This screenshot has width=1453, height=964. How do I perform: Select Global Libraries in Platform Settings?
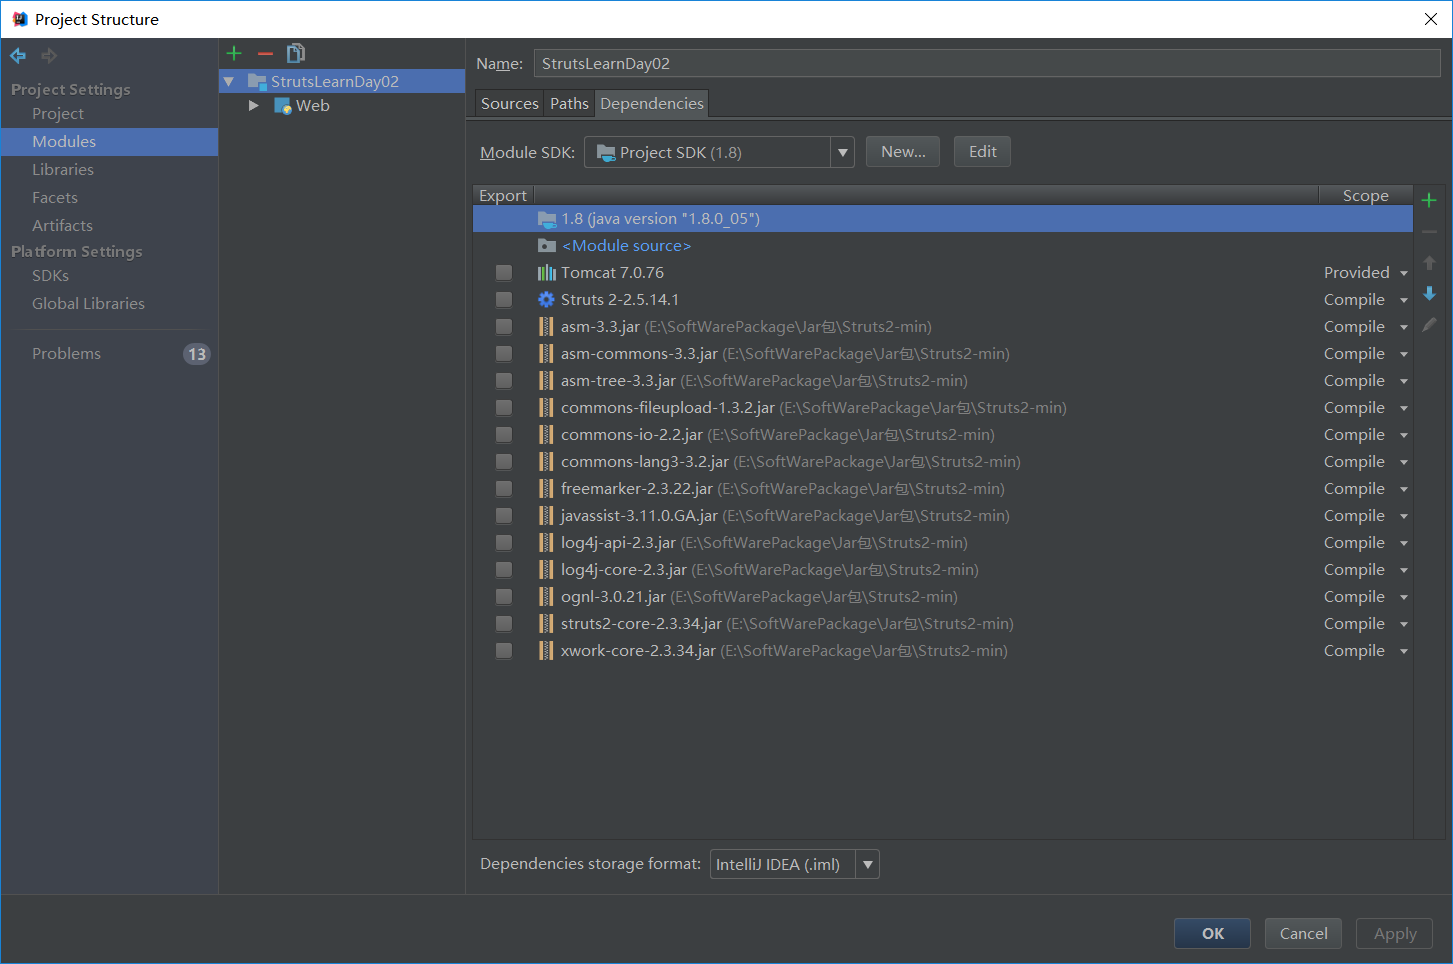[x=88, y=304]
